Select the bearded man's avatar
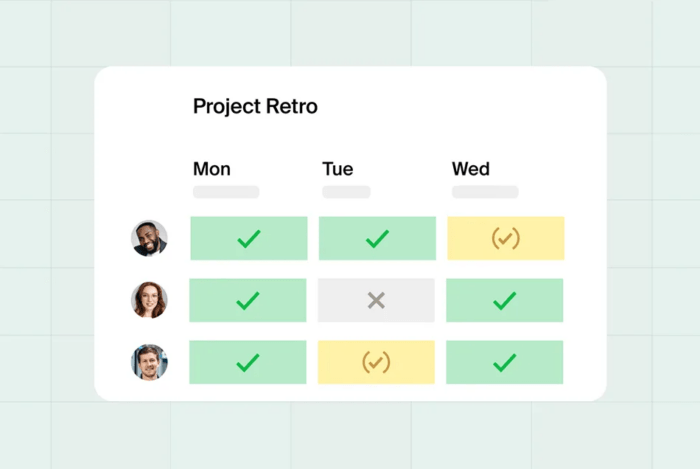Image resolution: width=700 pixels, height=469 pixels. pos(150,239)
